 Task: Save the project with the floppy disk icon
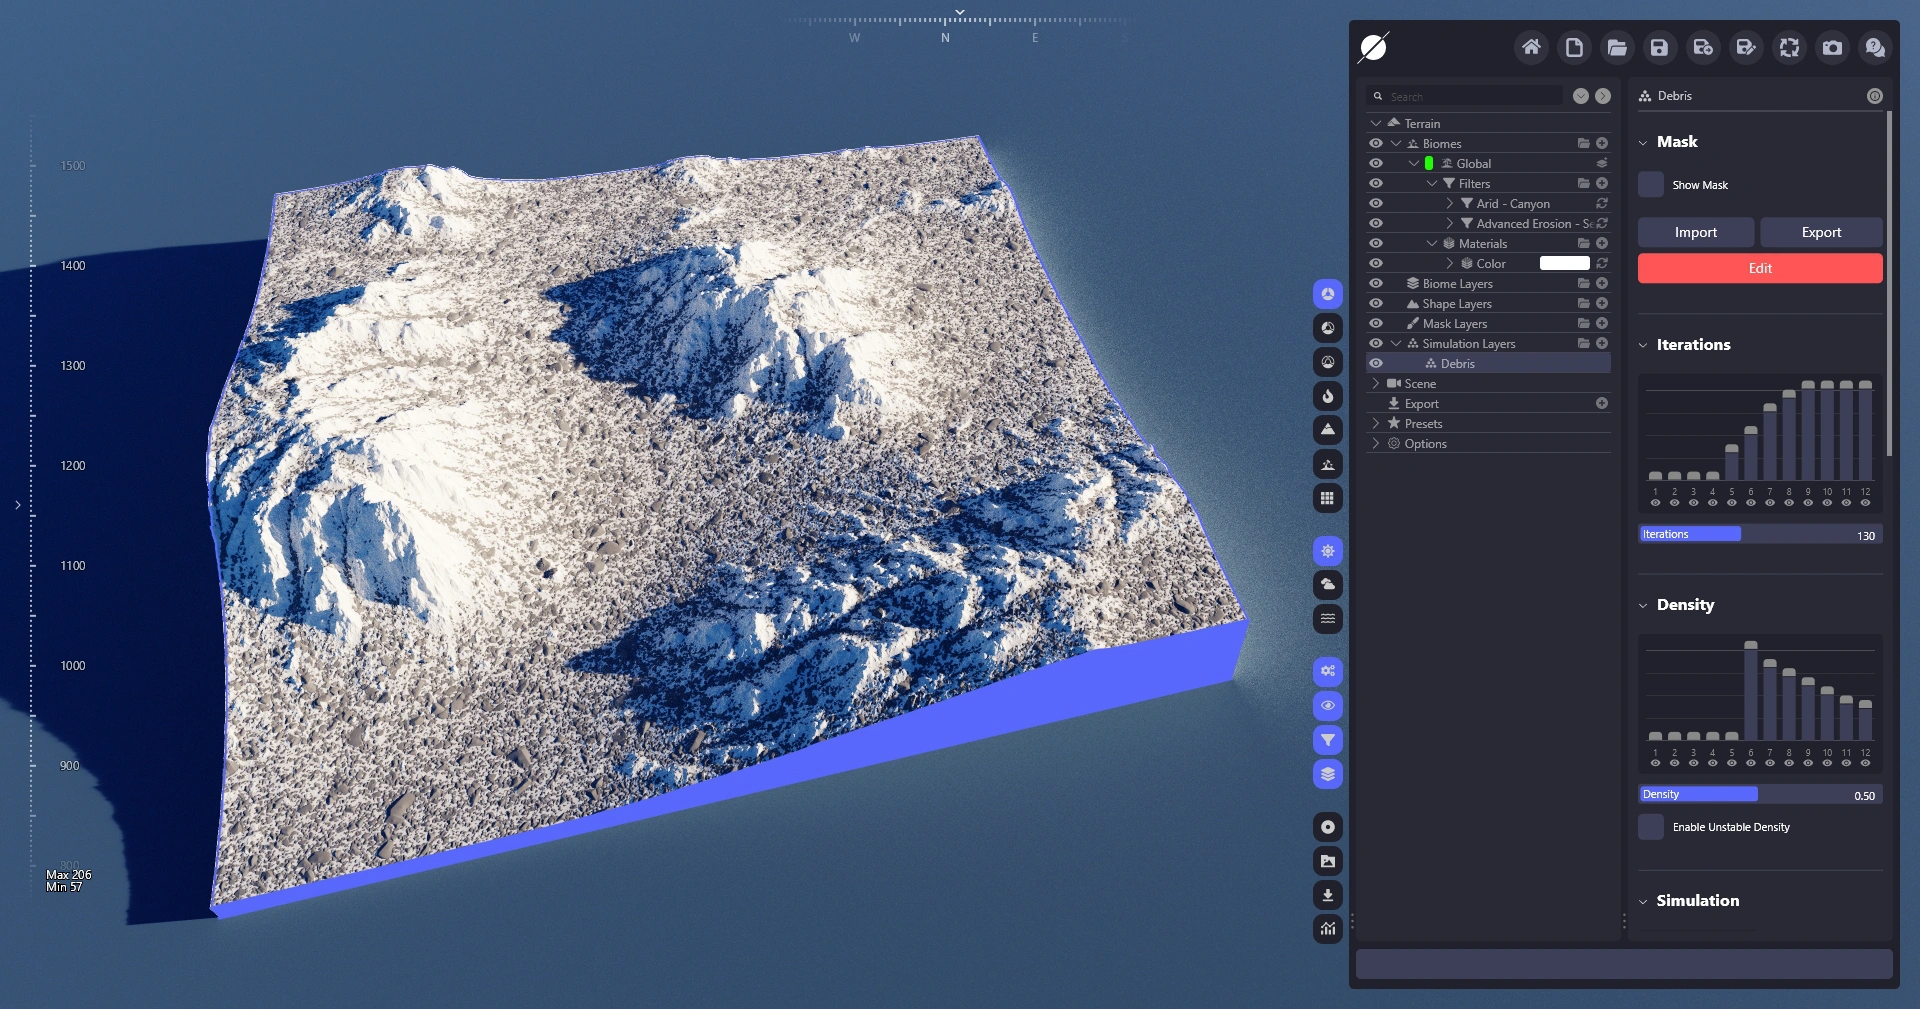click(1660, 47)
